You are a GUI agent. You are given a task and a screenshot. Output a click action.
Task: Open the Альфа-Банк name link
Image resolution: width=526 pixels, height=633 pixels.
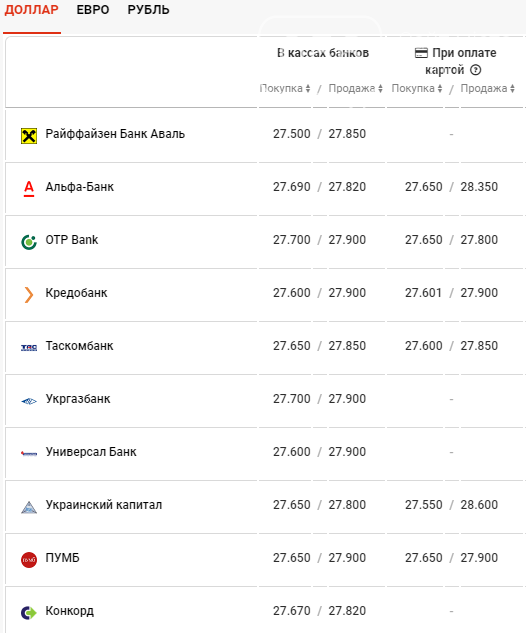(x=80, y=187)
